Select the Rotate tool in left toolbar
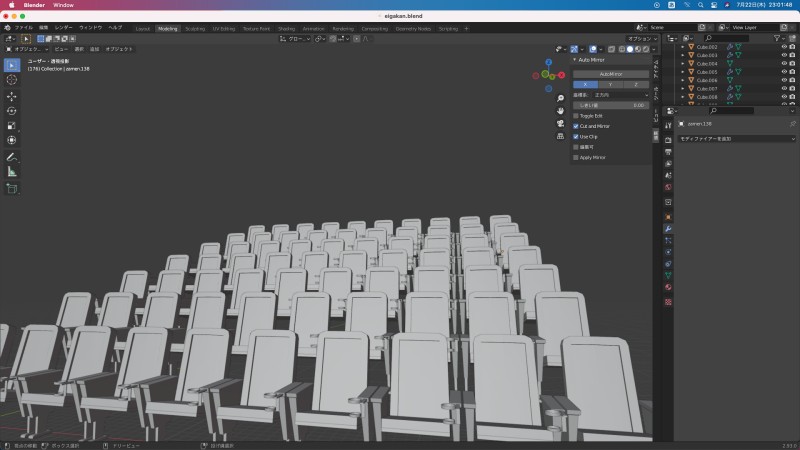This screenshot has width=800, height=450. (x=12, y=111)
